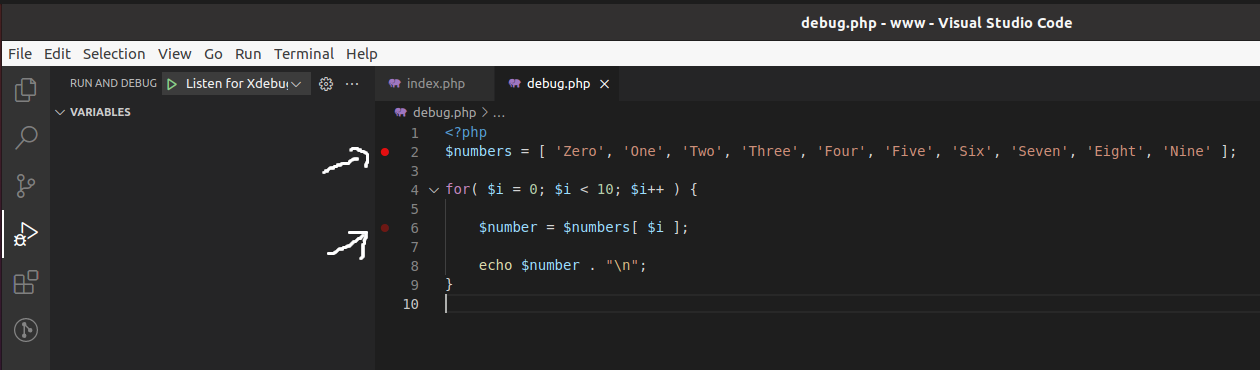Click debug.php in the breadcrumb
The width and height of the screenshot is (1260, 370).
(x=444, y=113)
